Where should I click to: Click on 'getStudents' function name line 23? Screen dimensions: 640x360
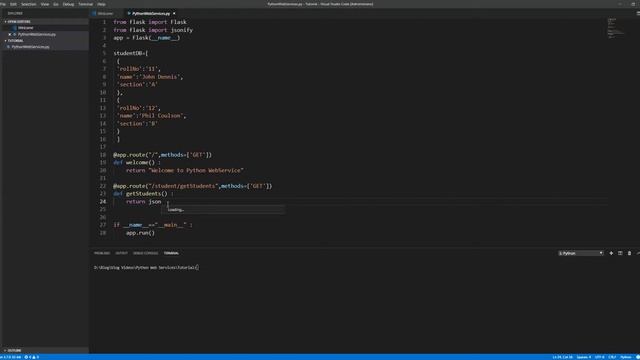click(x=144, y=194)
